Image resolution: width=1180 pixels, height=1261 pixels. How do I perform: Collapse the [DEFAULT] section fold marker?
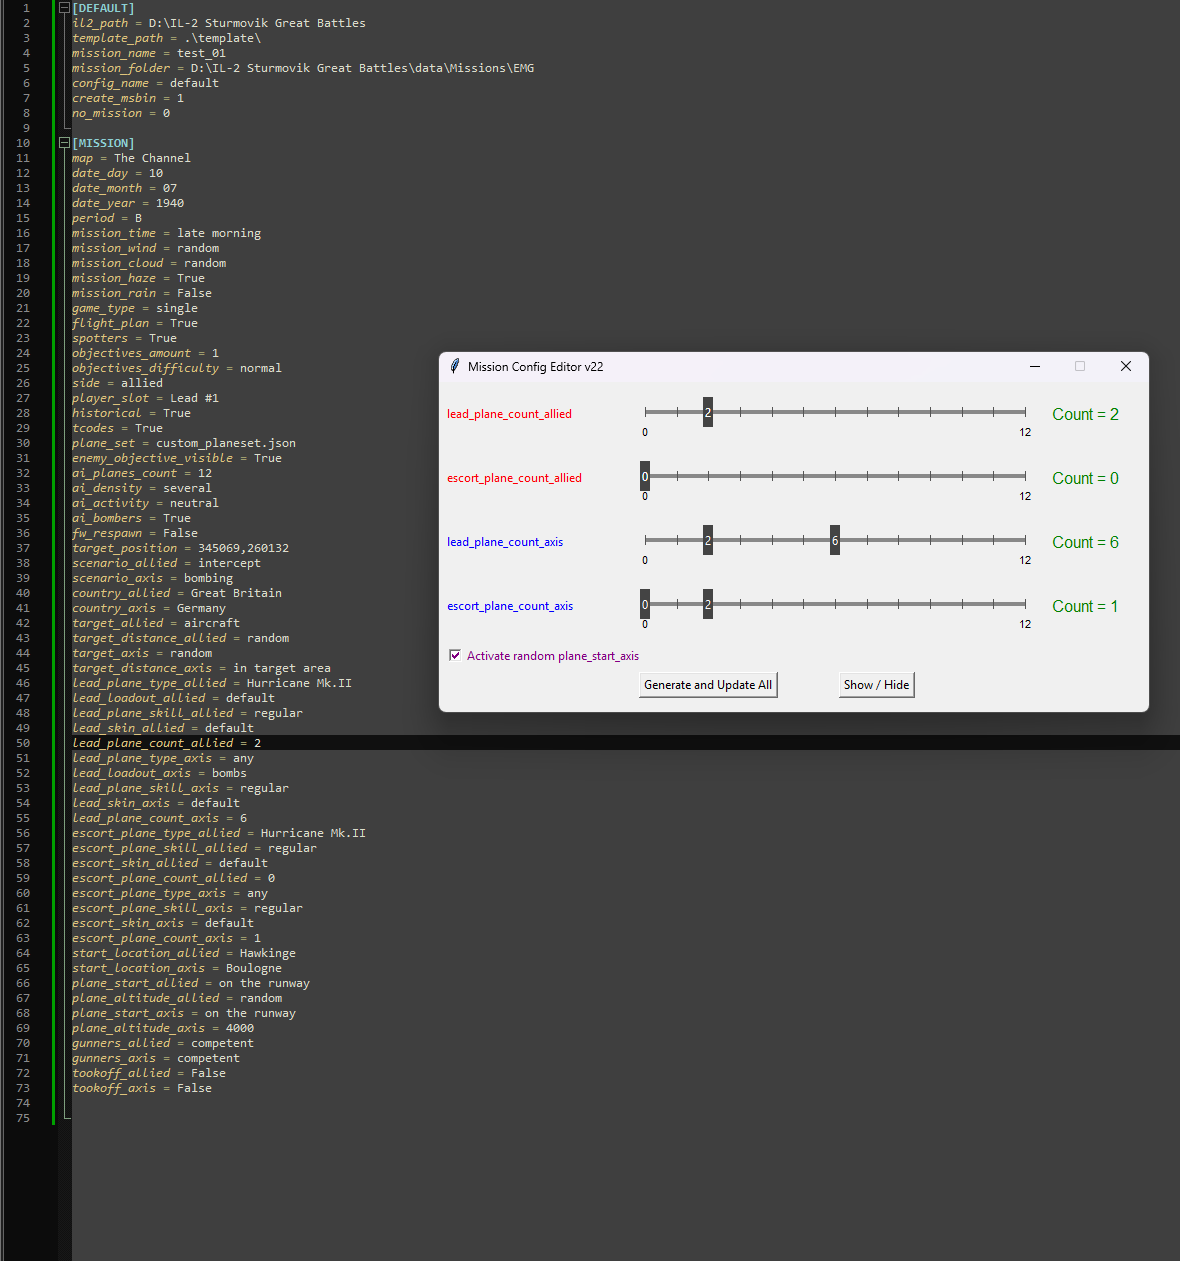click(x=64, y=8)
